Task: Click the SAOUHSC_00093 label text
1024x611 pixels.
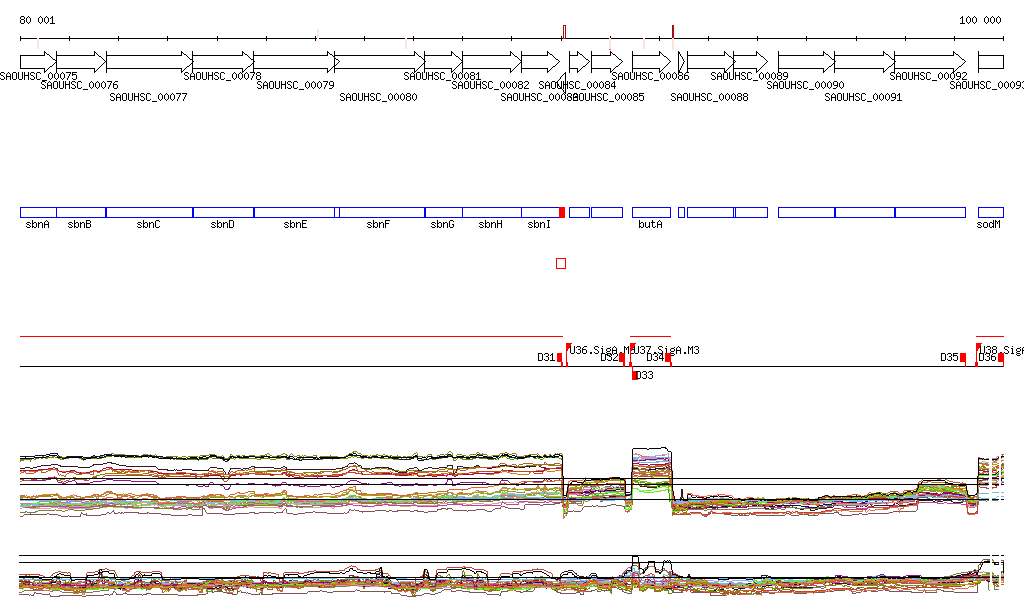Action: [x=987, y=85]
